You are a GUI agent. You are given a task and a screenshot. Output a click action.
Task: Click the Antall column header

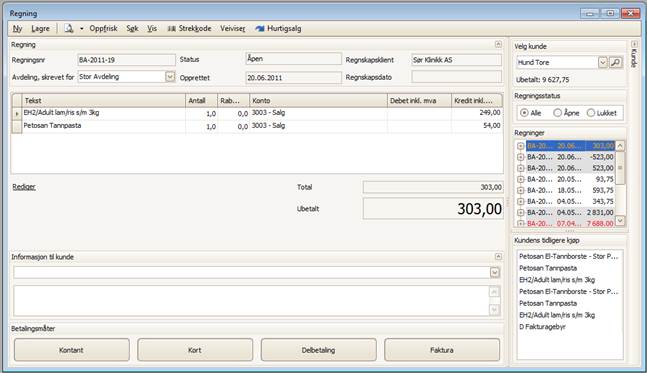(201, 100)
